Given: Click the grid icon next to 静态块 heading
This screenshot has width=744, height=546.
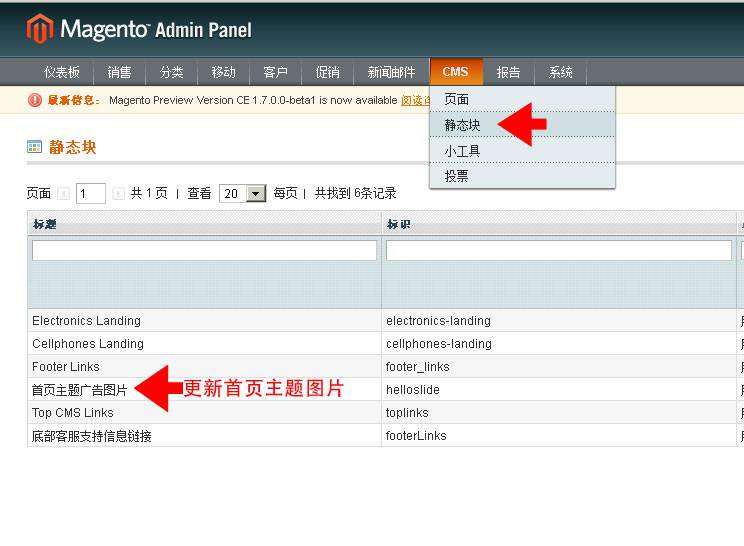Looking at the screenshot, I should pos(34,147).
